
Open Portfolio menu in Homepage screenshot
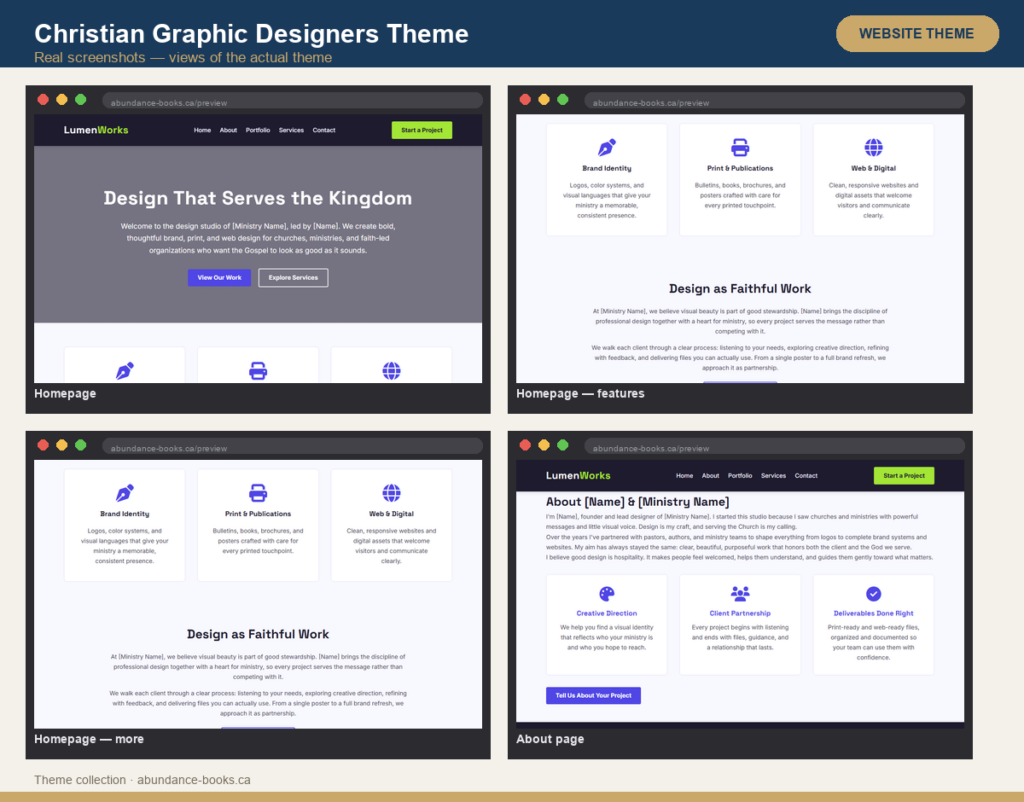click(x=258, y=130)
